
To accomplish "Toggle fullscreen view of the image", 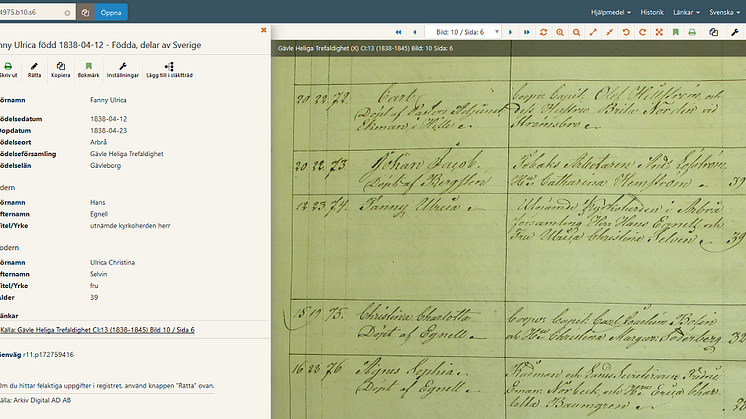I will pyautogui.click(x=659, y=32).
